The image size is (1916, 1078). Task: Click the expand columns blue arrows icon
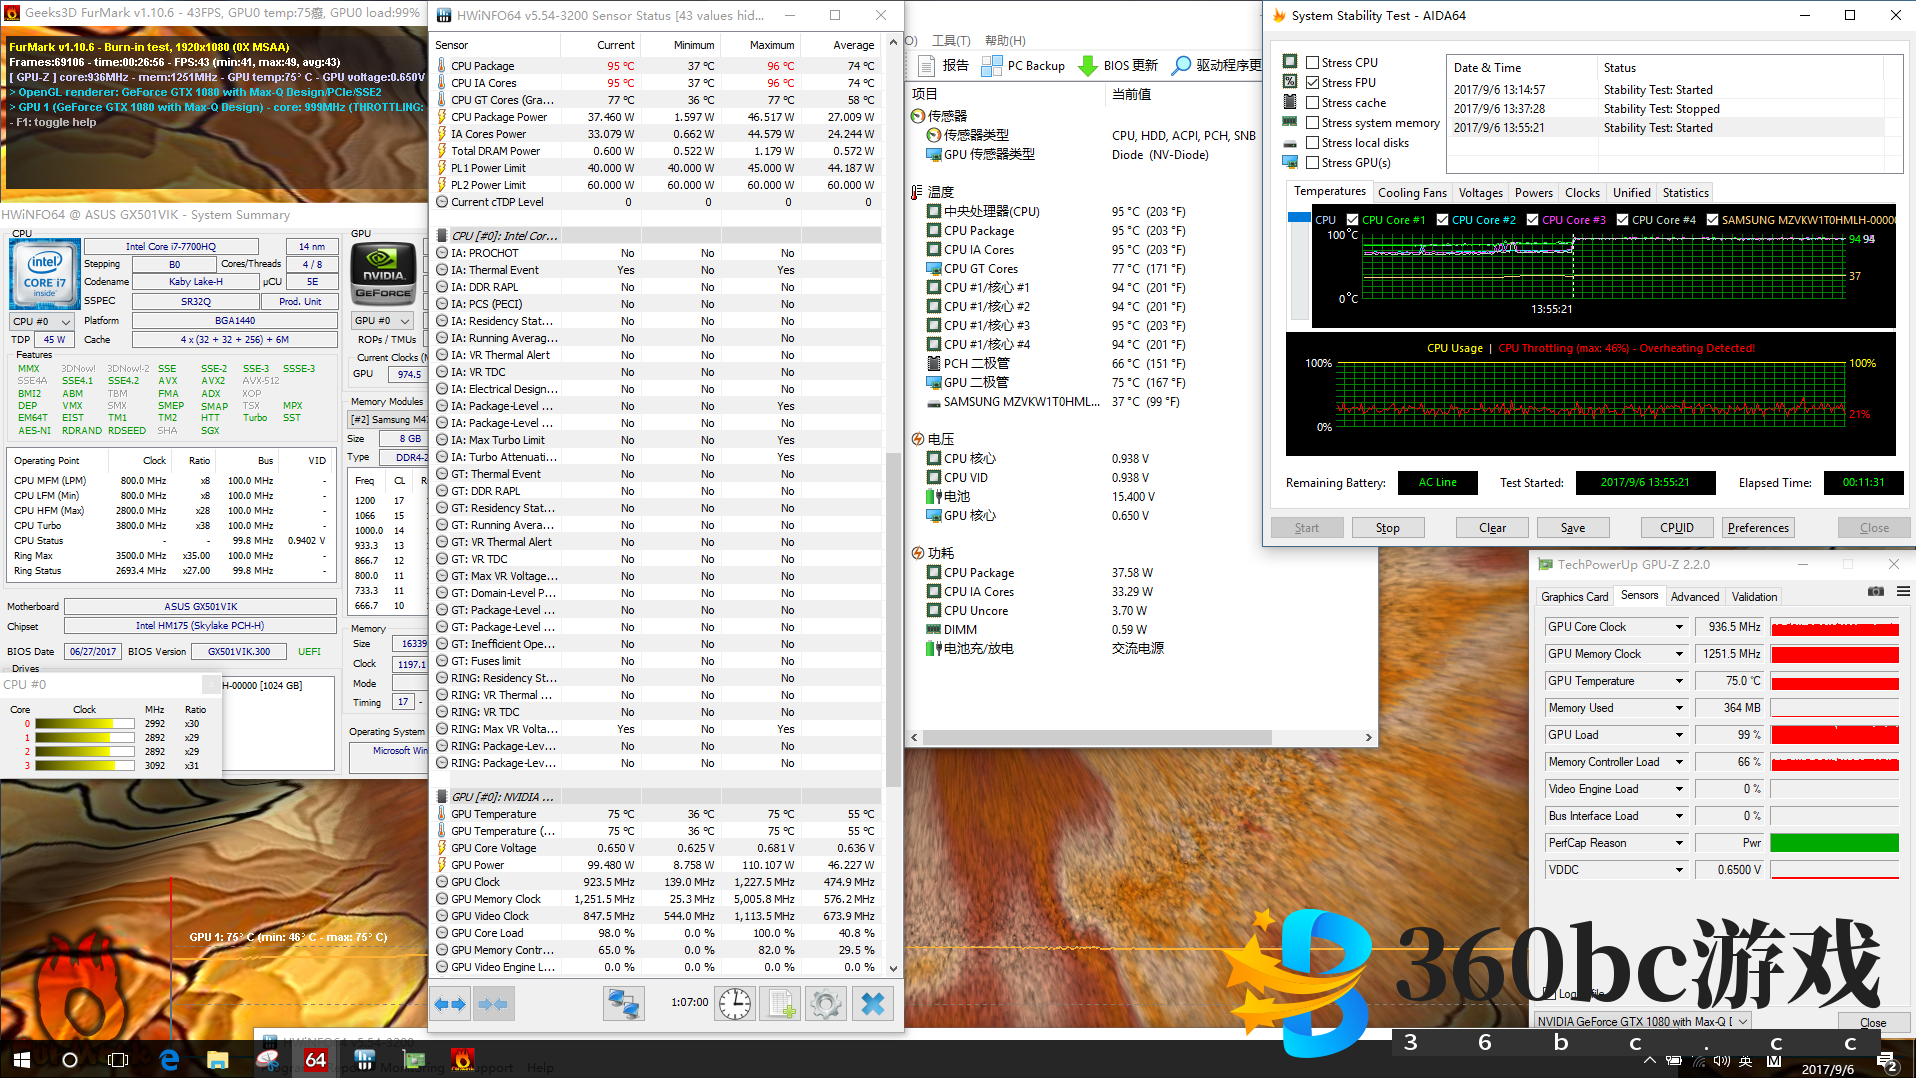450,1003
